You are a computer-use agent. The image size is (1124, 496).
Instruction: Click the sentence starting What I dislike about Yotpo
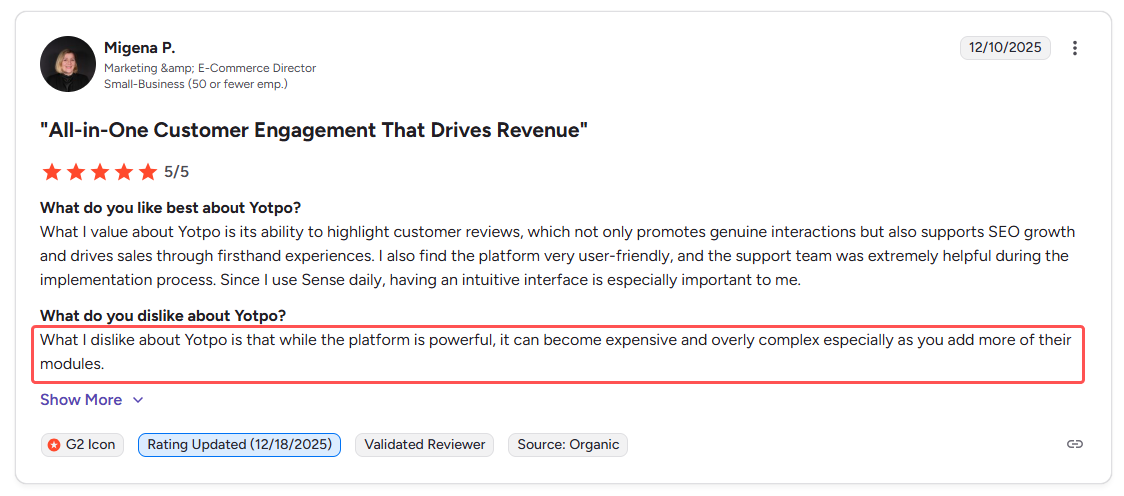pos(556,352)
